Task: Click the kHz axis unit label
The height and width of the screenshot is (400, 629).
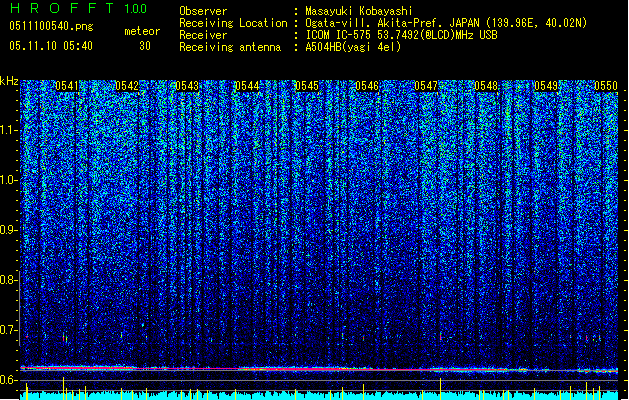Action: point(9,81)
